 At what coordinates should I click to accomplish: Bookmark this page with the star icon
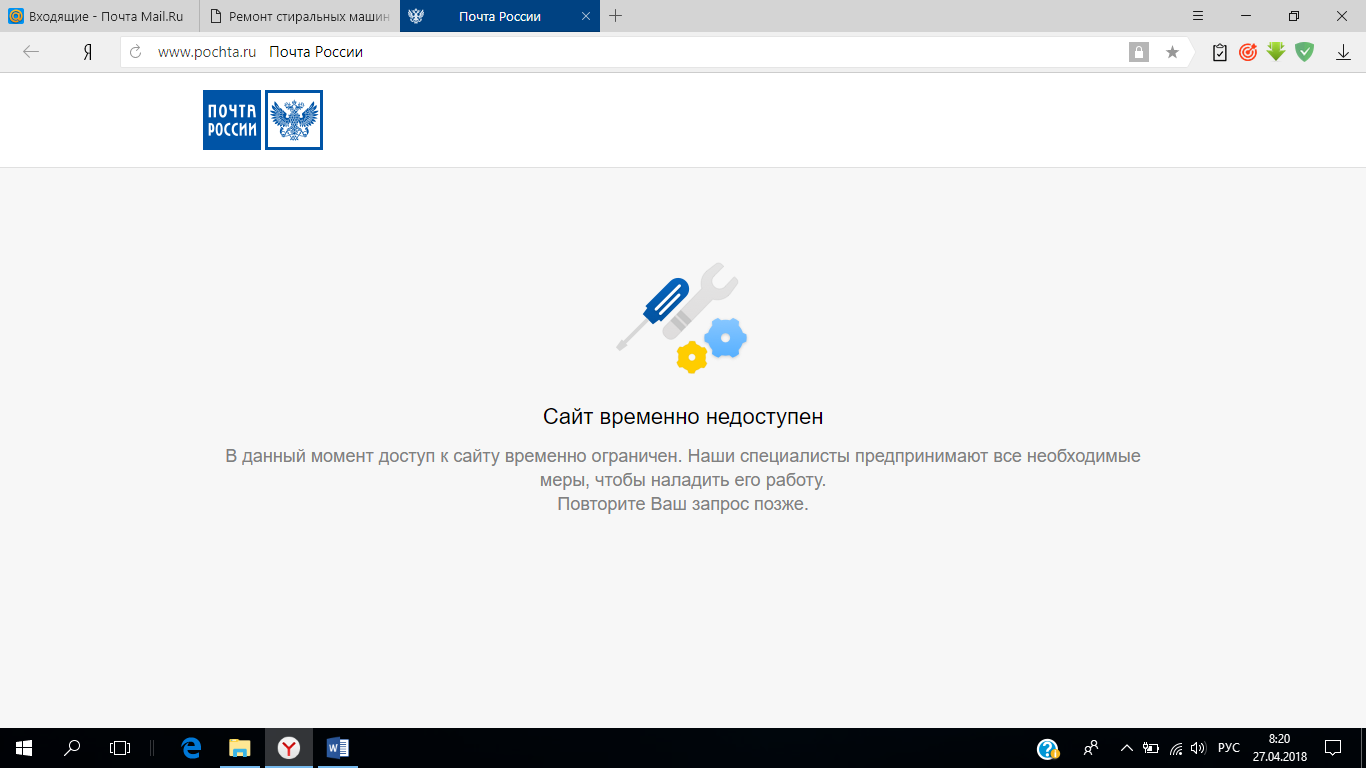pos(1172,52)
